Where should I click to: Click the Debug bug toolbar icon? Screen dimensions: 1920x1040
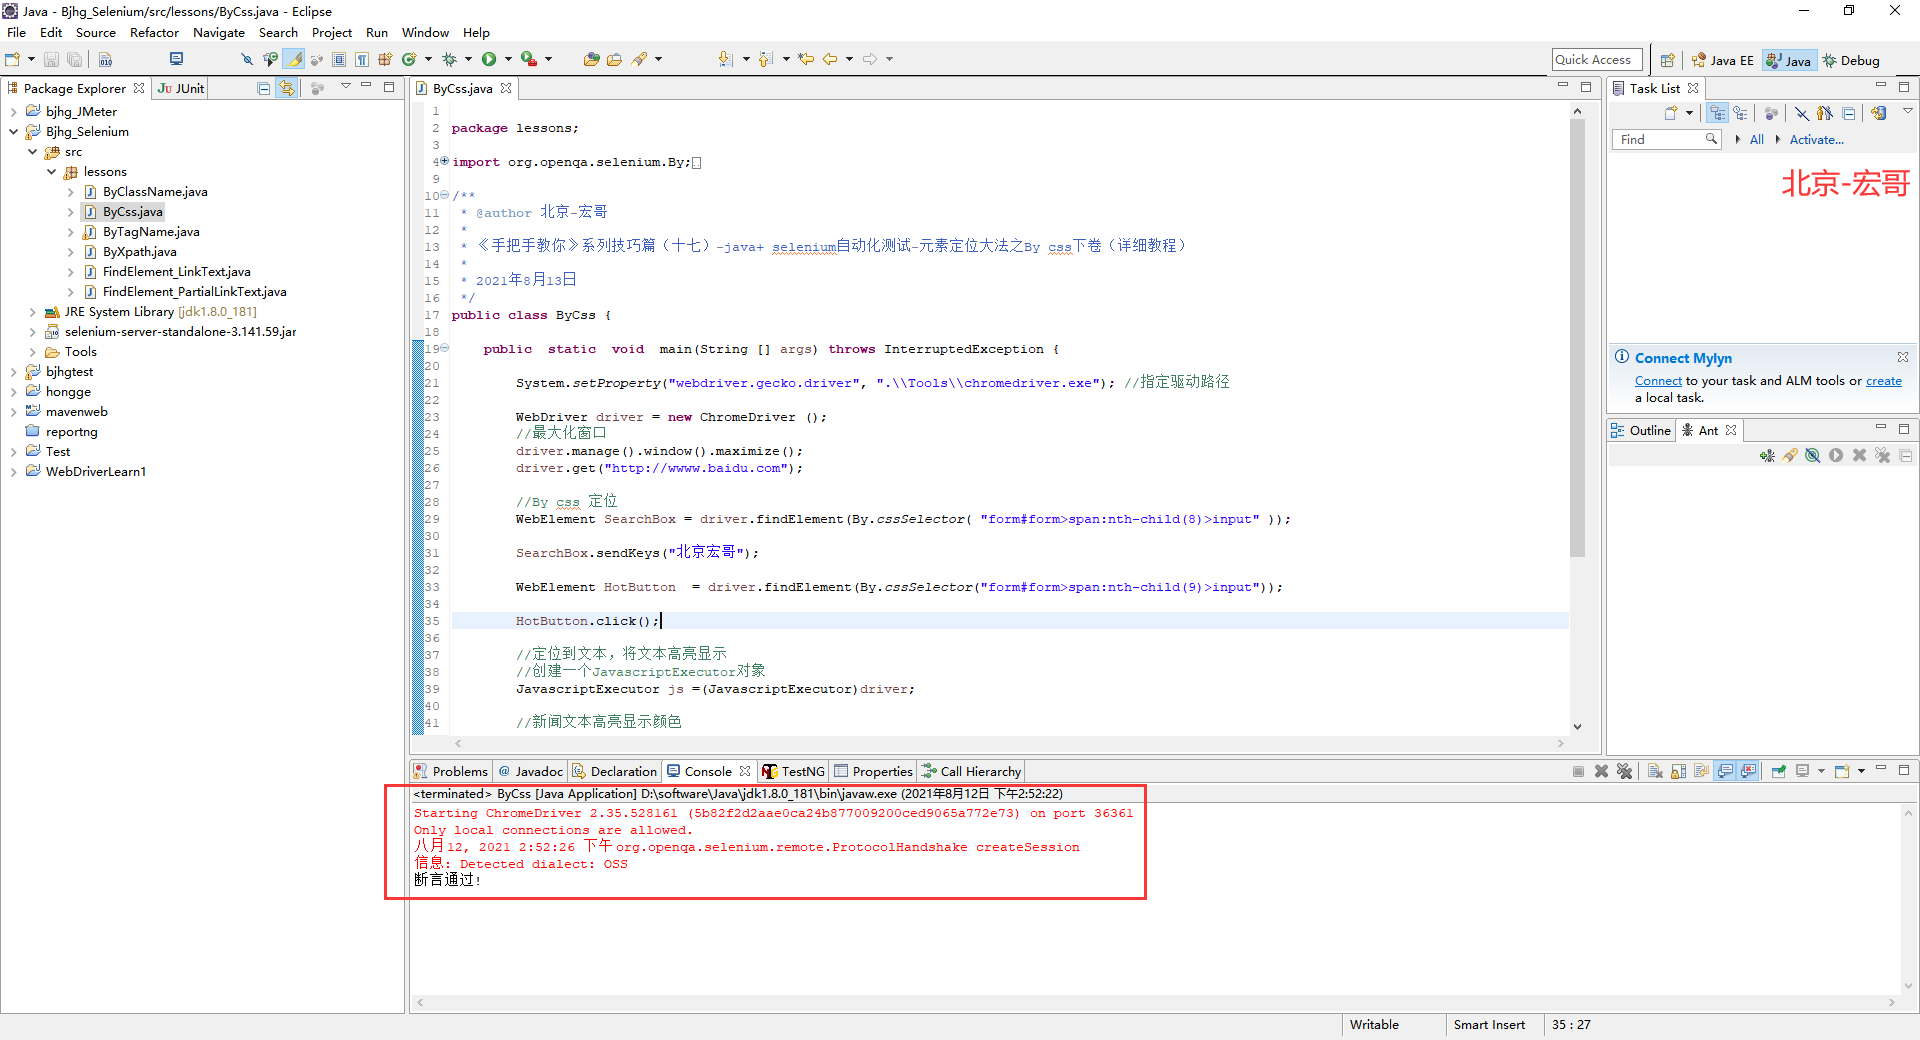click(449, 59)
